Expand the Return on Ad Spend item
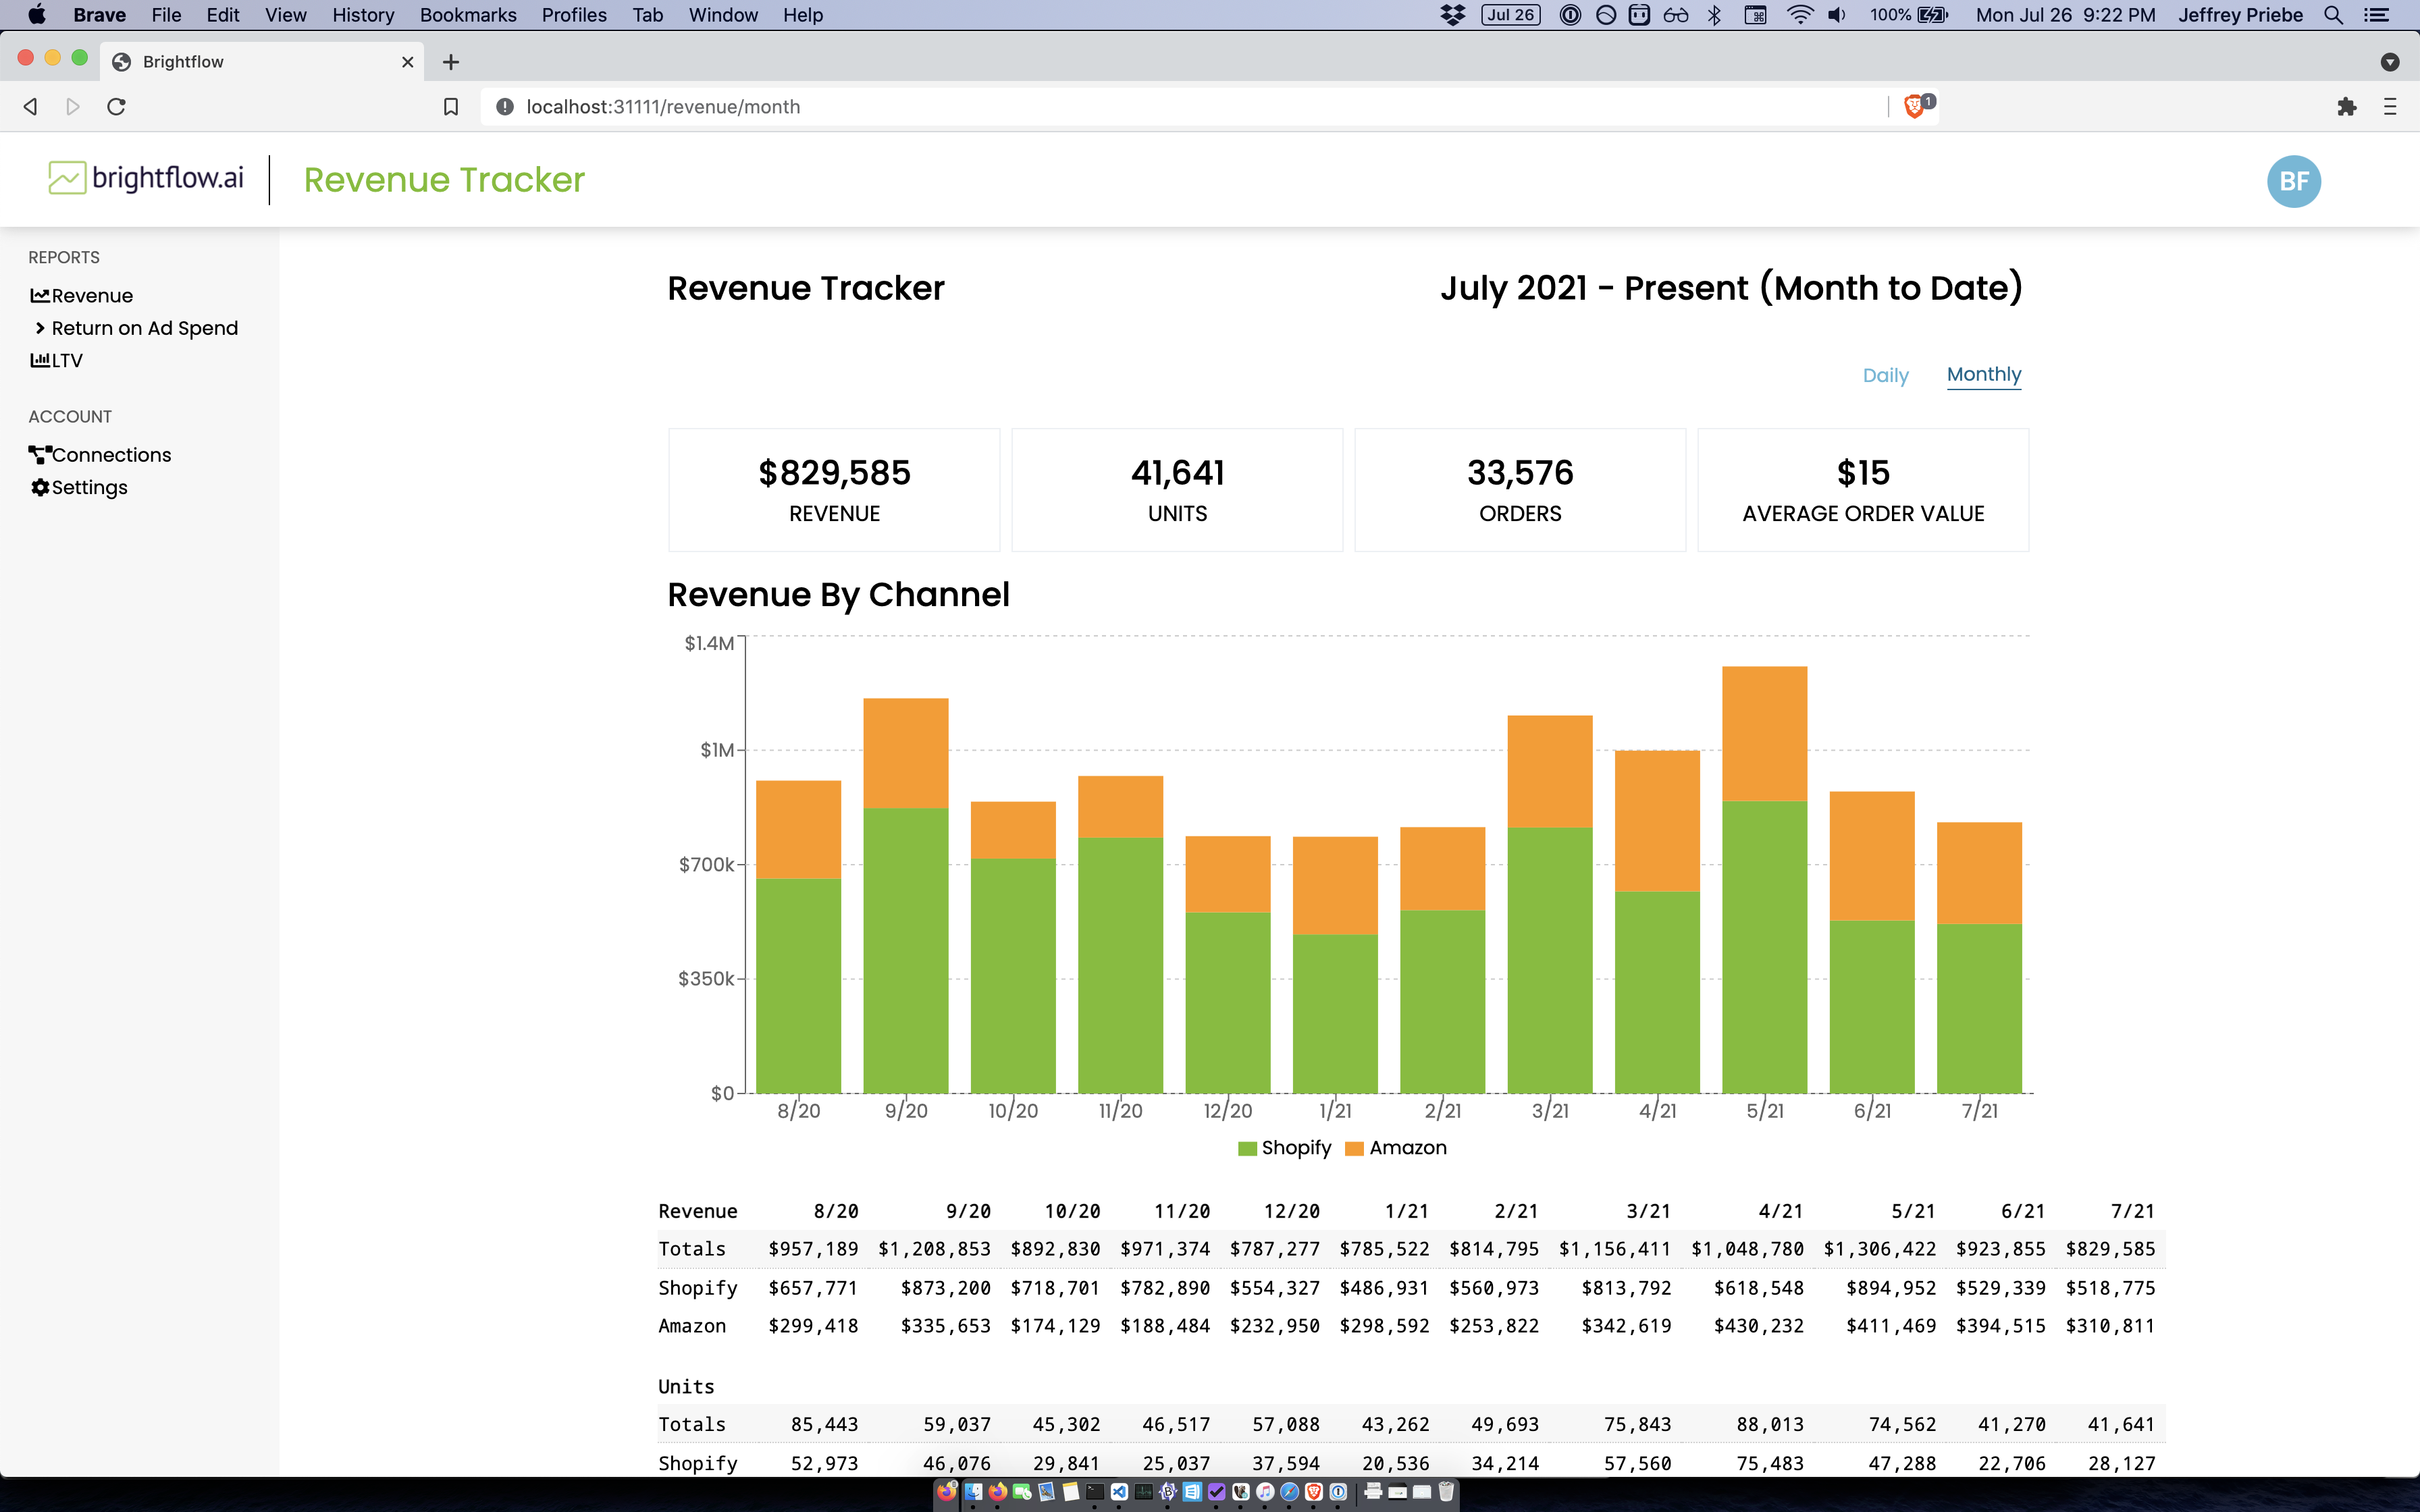Image resolution: width=2420 pixels, height=1512 pixels. pos(144,328)
